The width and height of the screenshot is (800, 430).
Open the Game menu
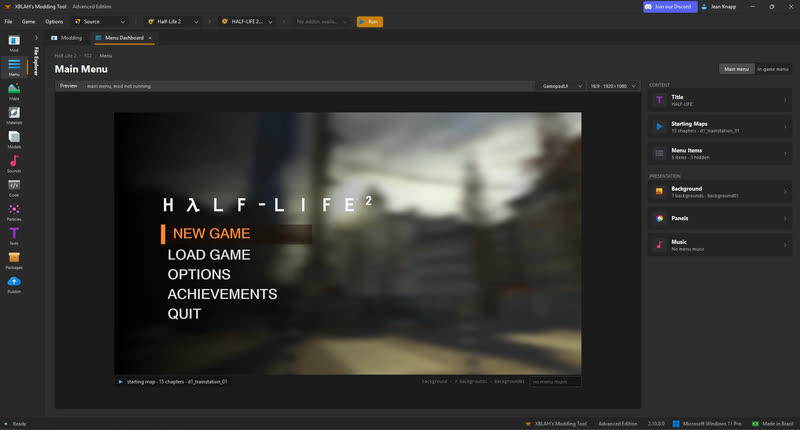29,21
